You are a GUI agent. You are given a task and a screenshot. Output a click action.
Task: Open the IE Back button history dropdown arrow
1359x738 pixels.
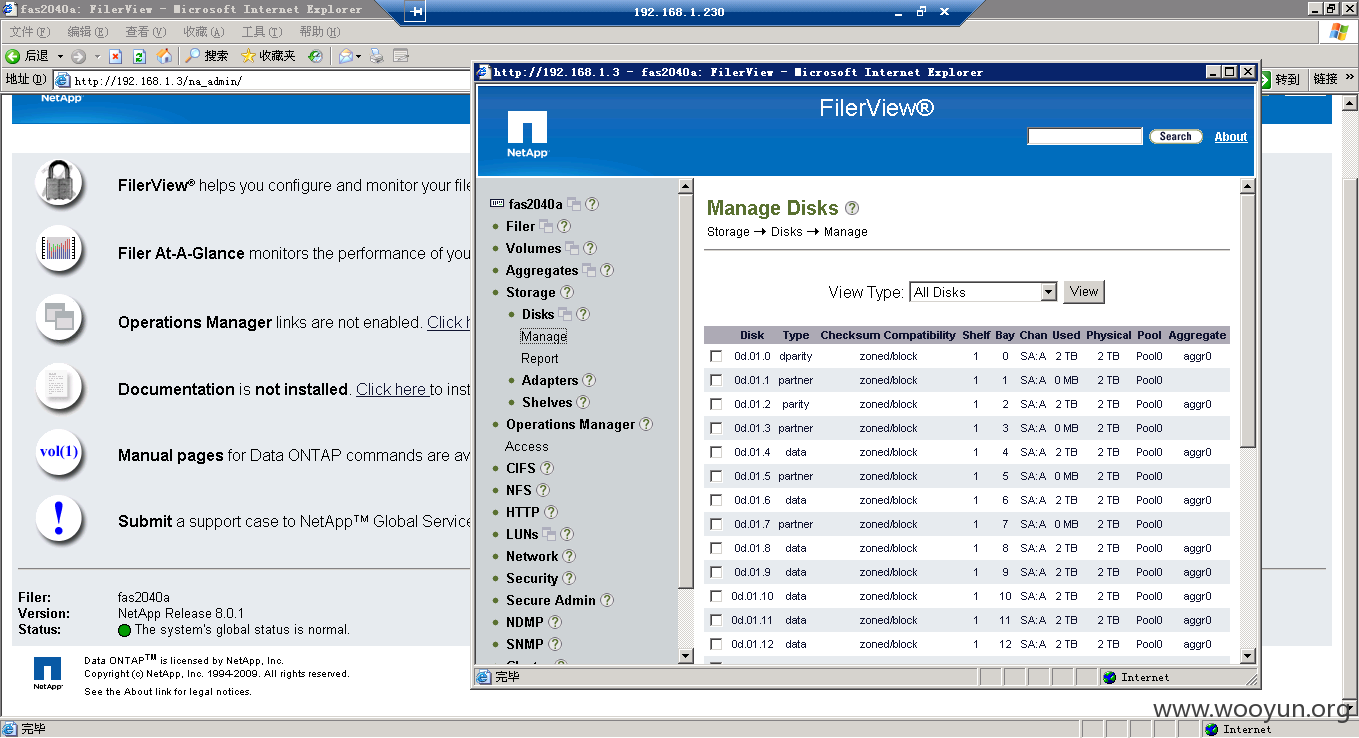click(x=60, y=56)
